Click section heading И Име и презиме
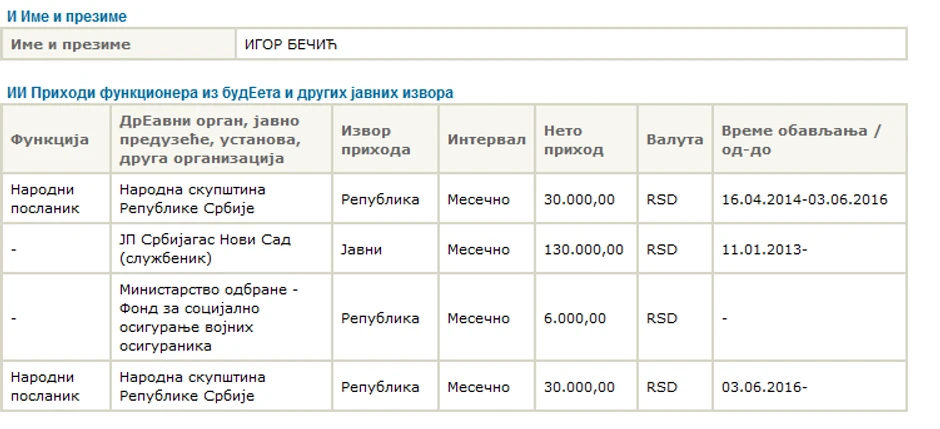This screenshot has width=940, height=429. [x=67, y=17]
